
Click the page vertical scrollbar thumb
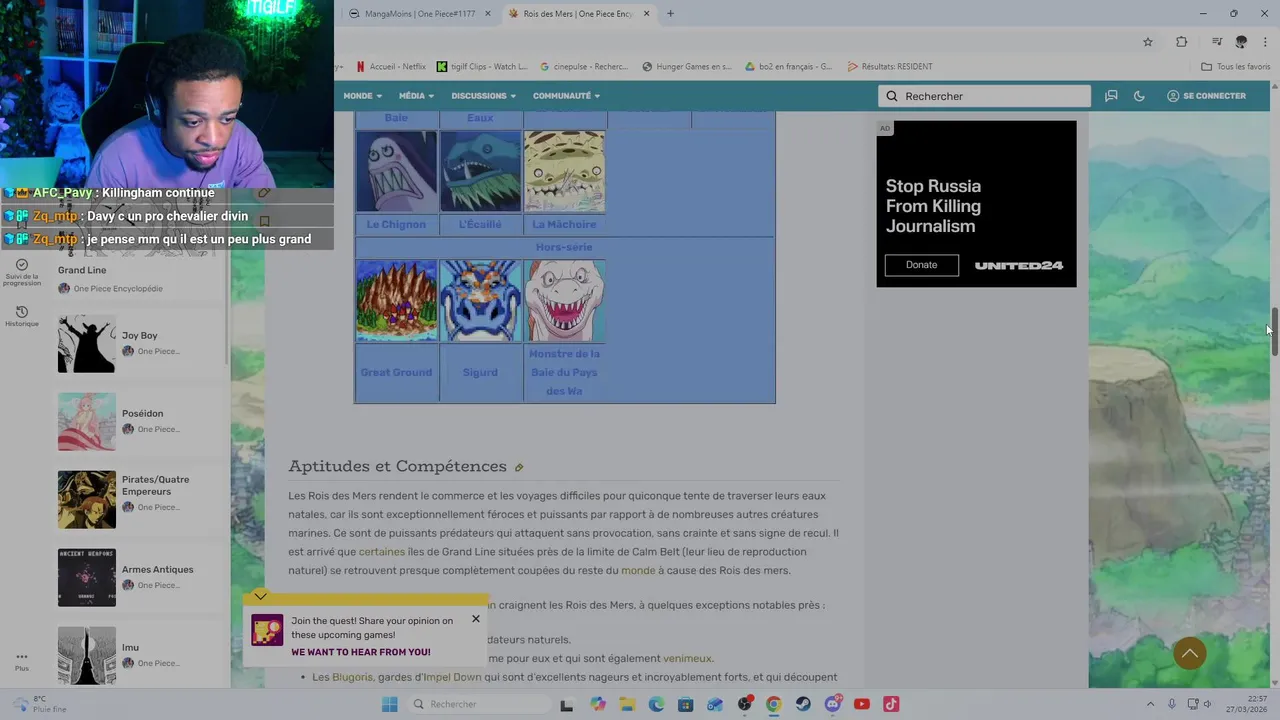(x=1273, y=332)
